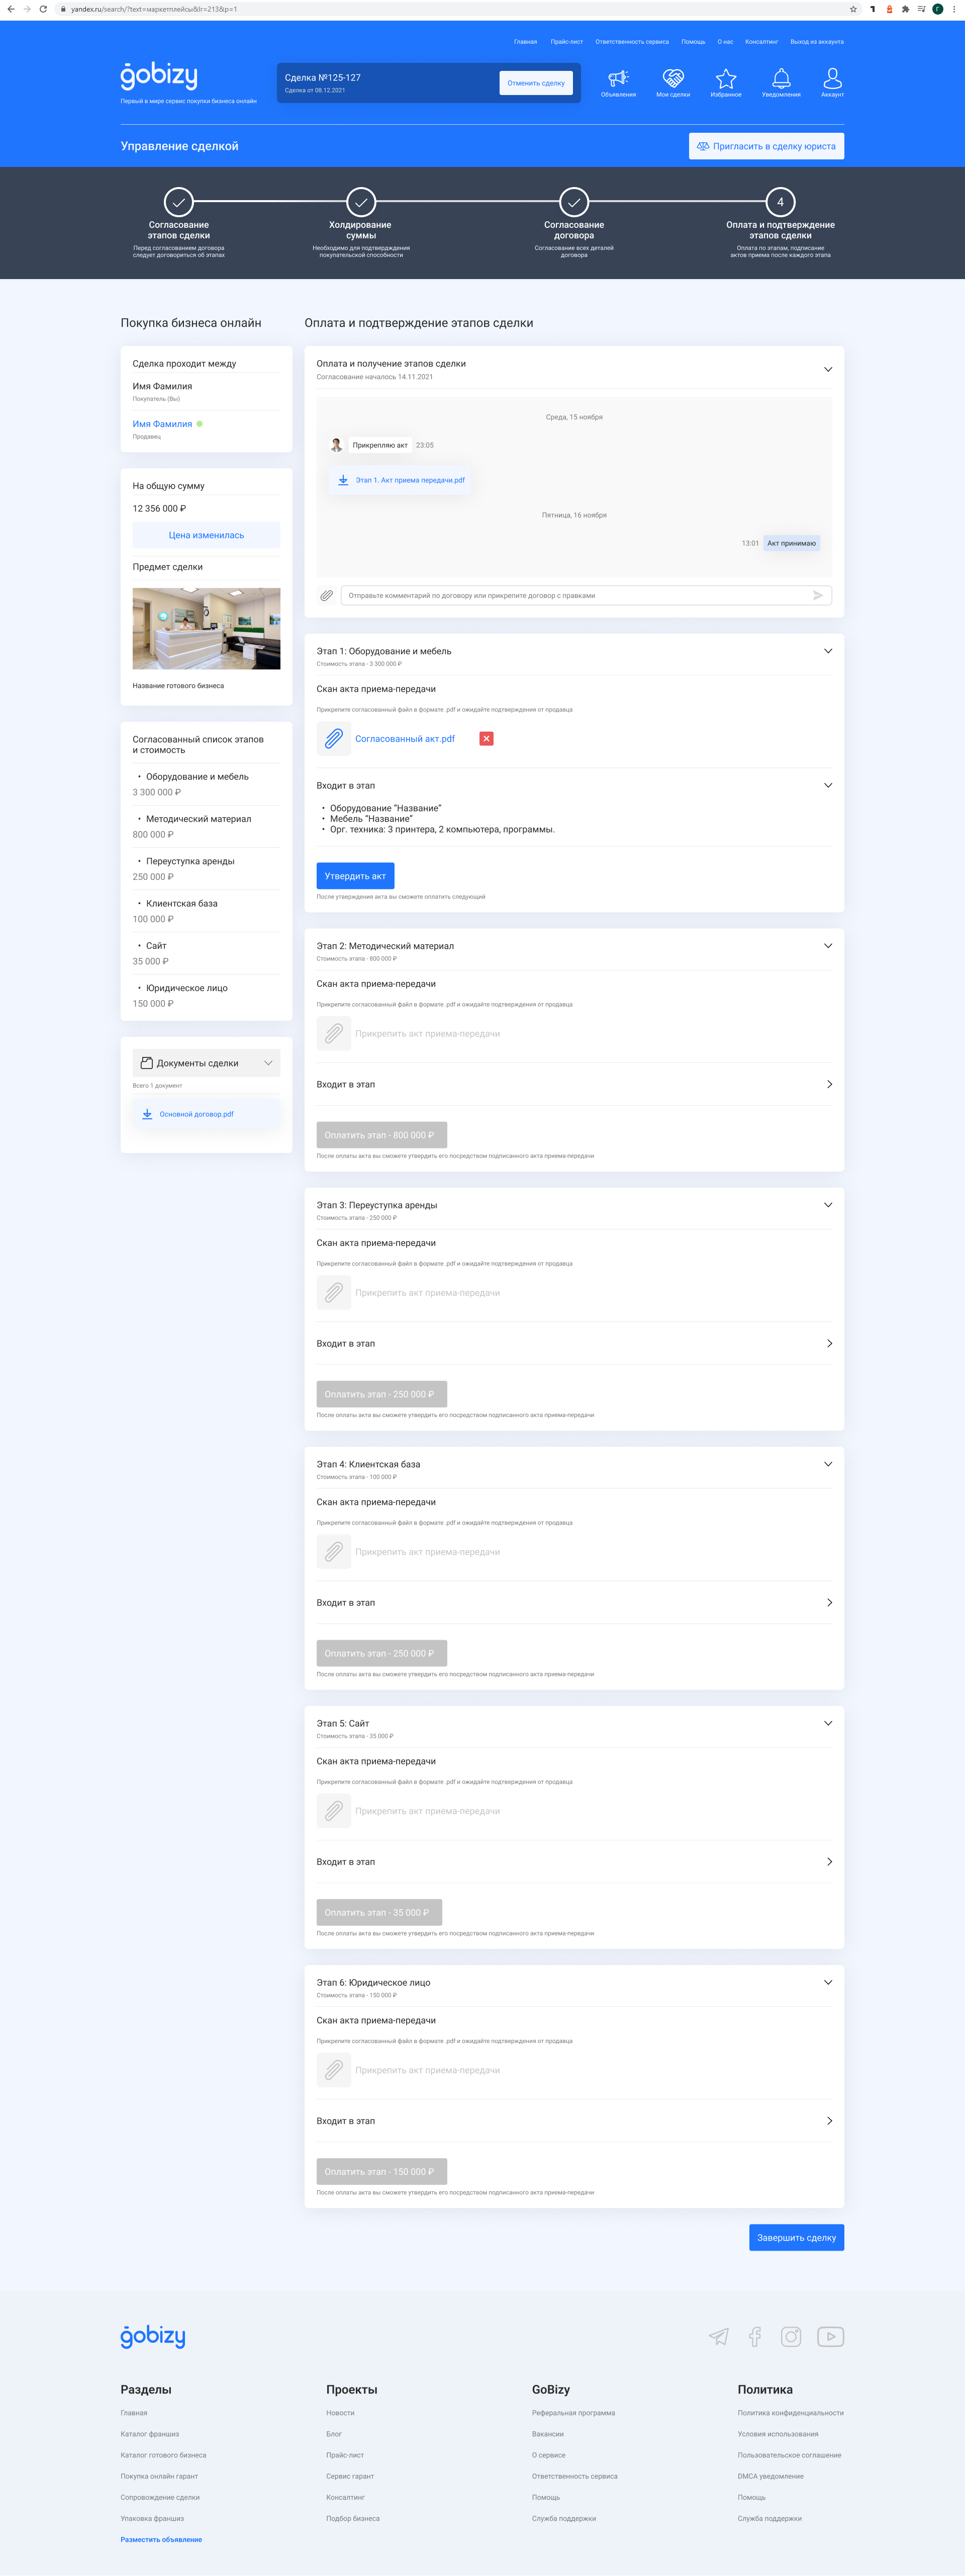Screen dimensions: 965x2576
Task: Open Консалтинг in top menu
Action: [761, 42]
